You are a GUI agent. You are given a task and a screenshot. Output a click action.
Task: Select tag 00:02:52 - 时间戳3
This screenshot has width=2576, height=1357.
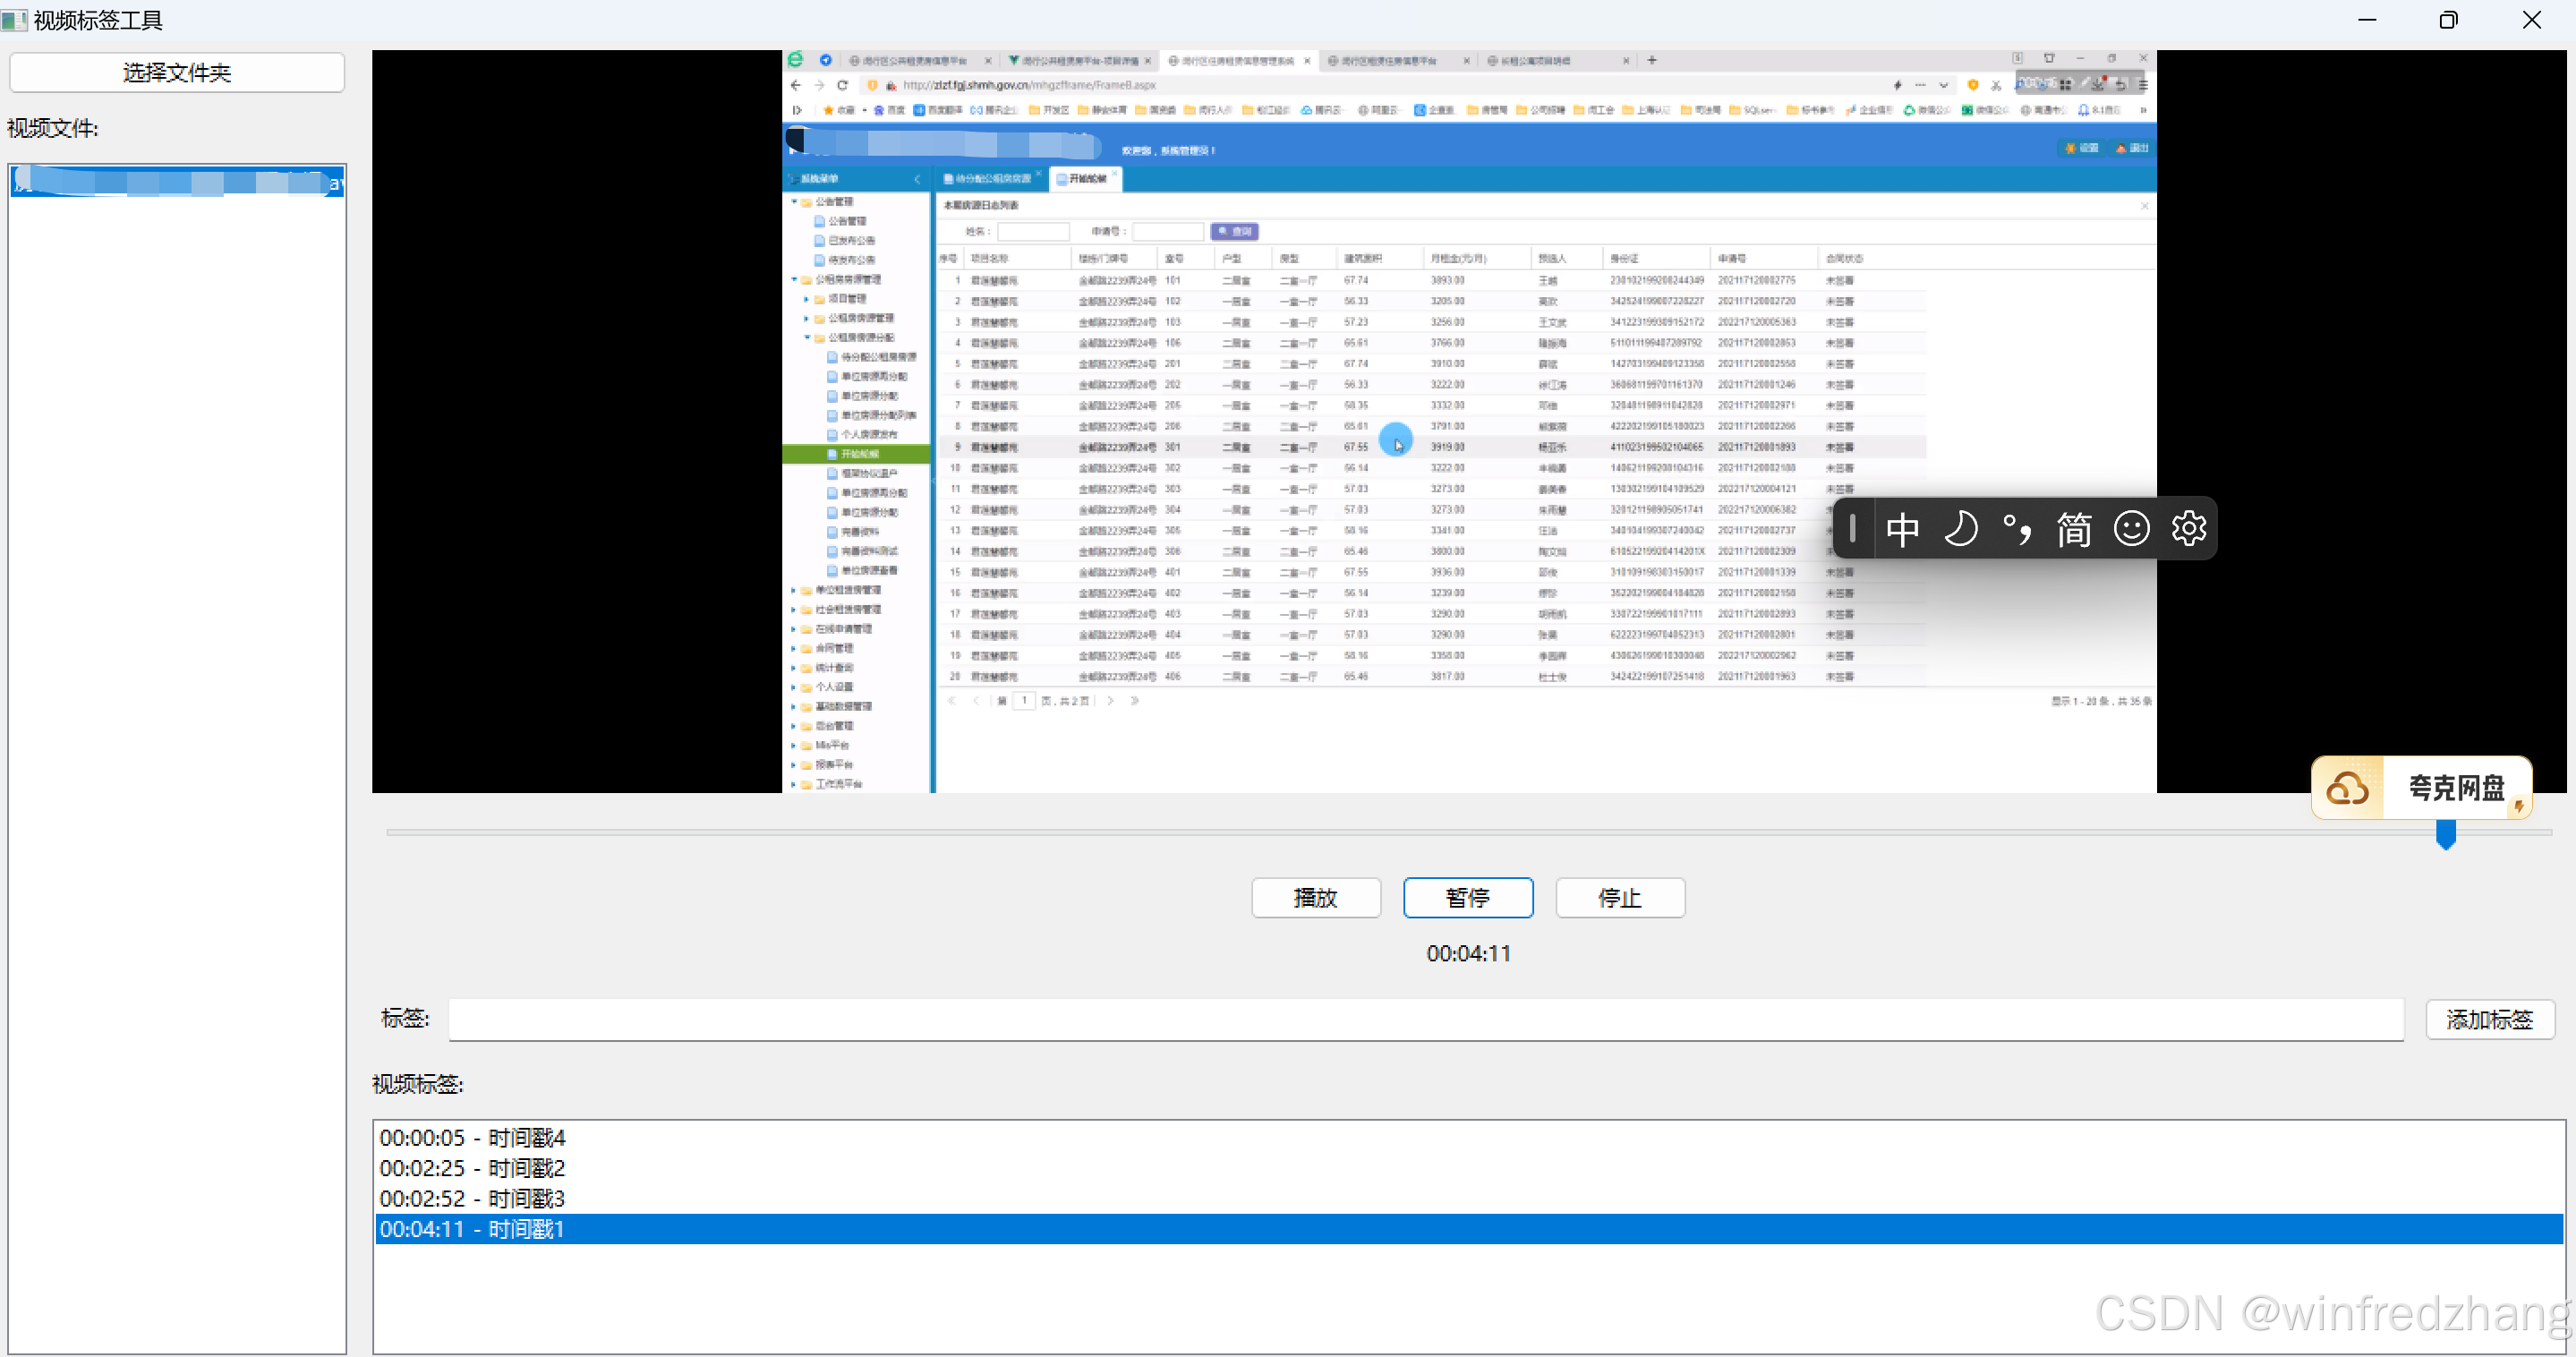coord(1468,1198)
